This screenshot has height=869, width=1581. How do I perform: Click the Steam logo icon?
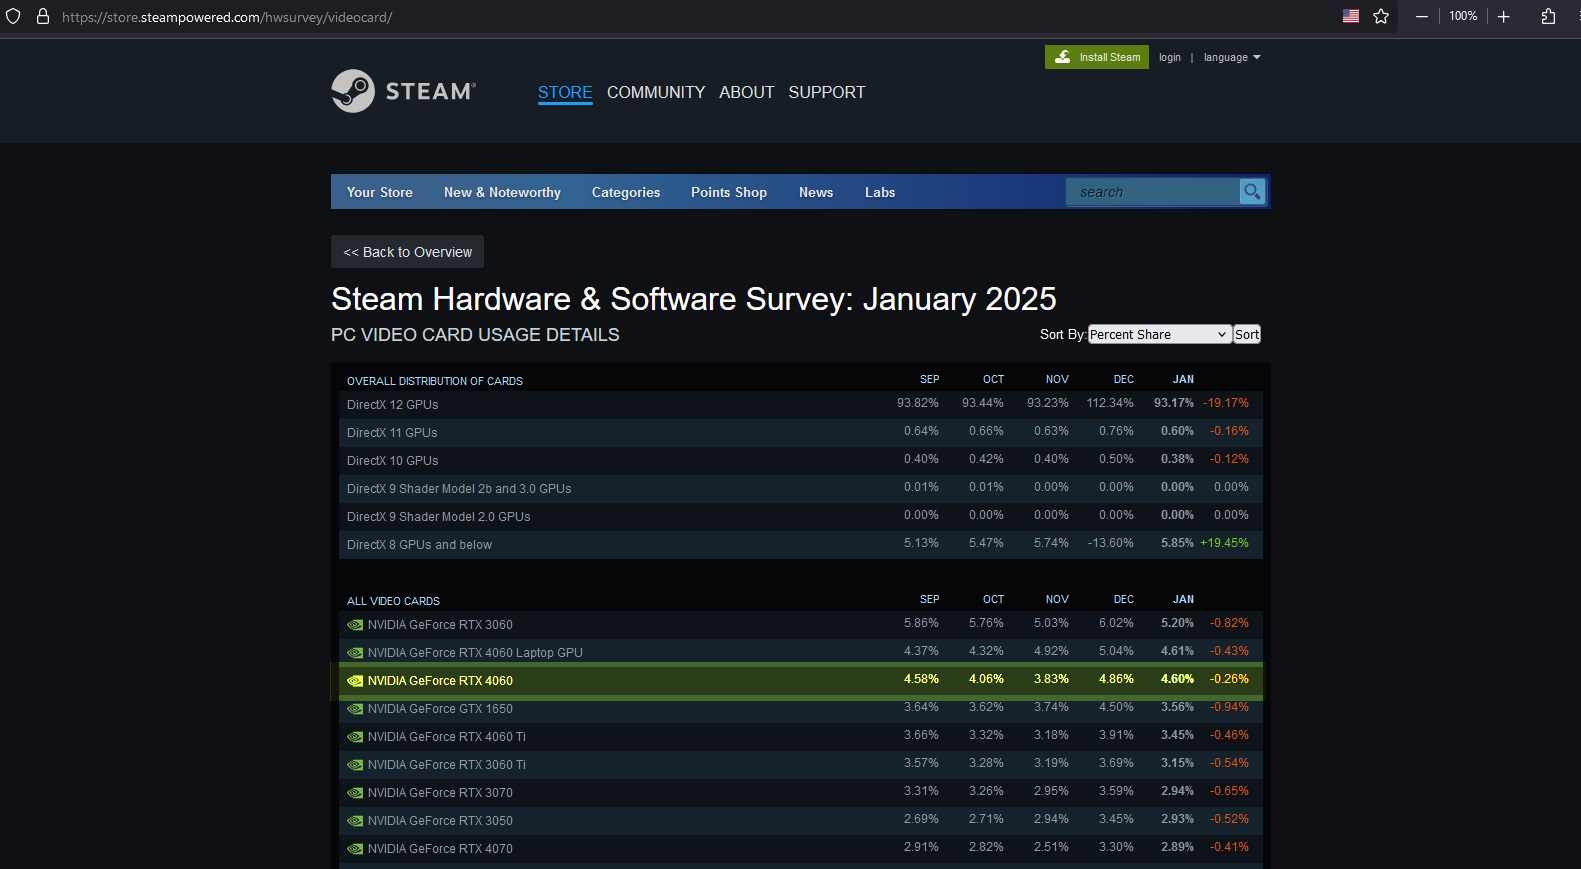click(x=353, y=91)
